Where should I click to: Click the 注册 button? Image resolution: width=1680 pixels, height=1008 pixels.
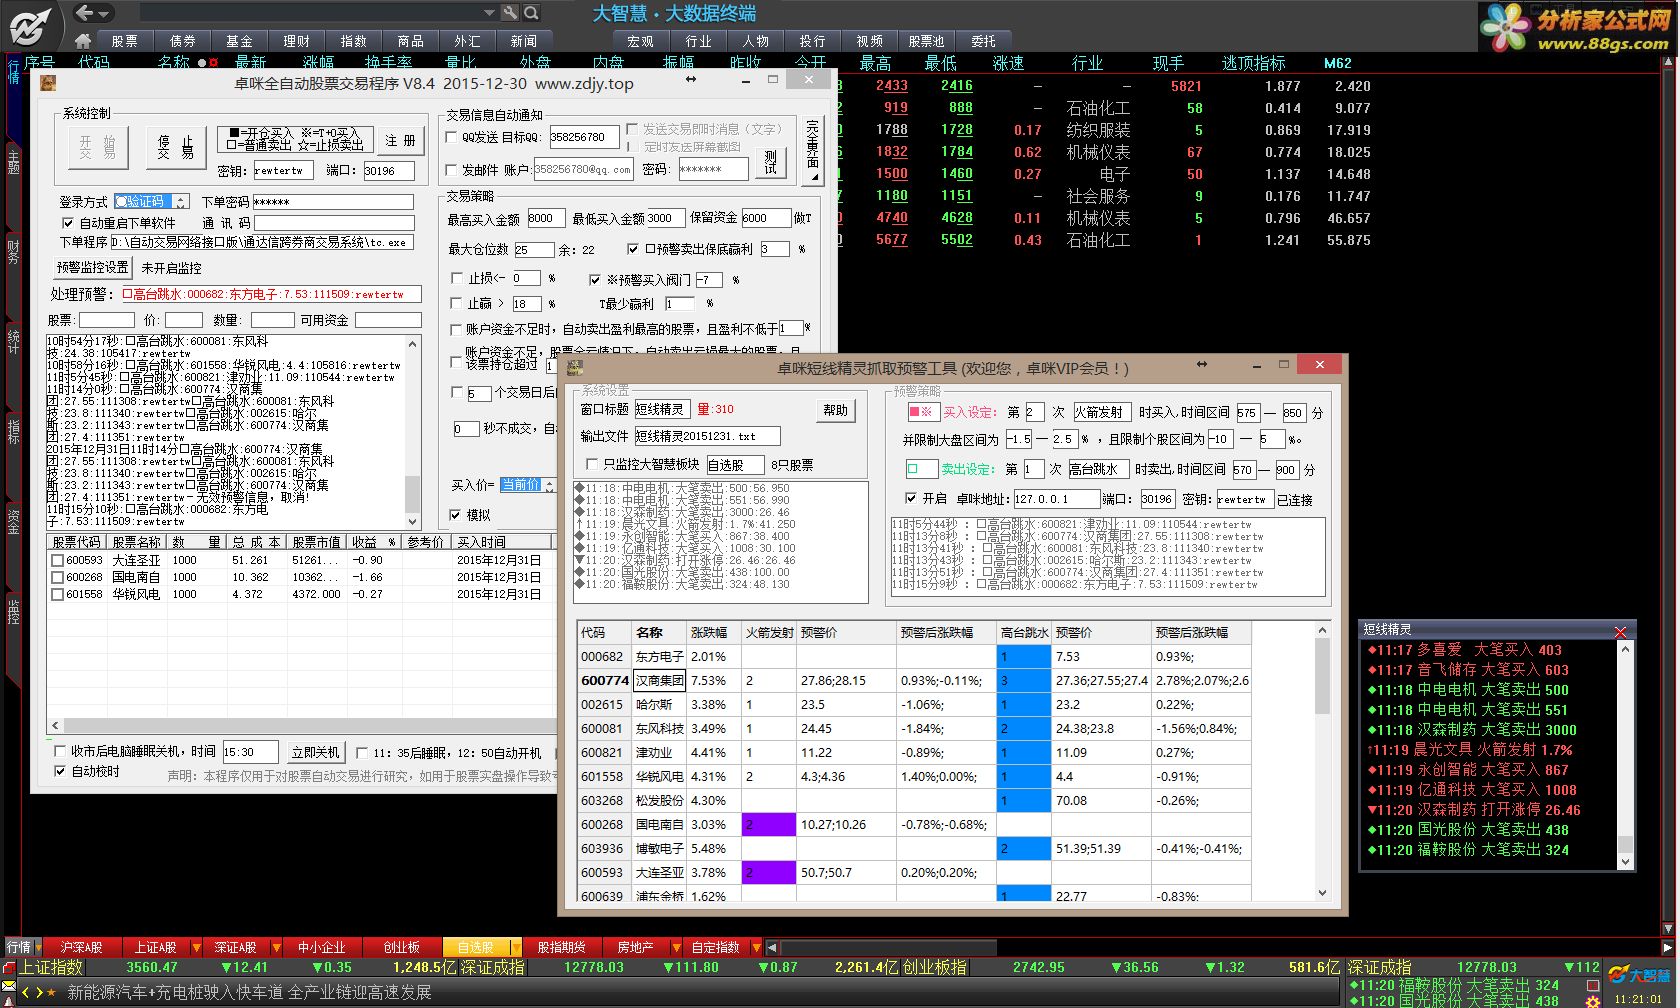(x=401, y=141)
